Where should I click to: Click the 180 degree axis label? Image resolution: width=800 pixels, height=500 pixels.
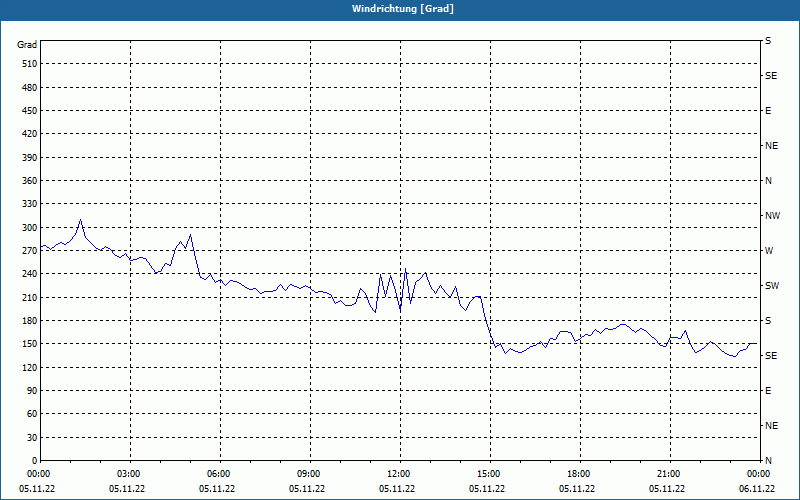[x=30, y=320]
